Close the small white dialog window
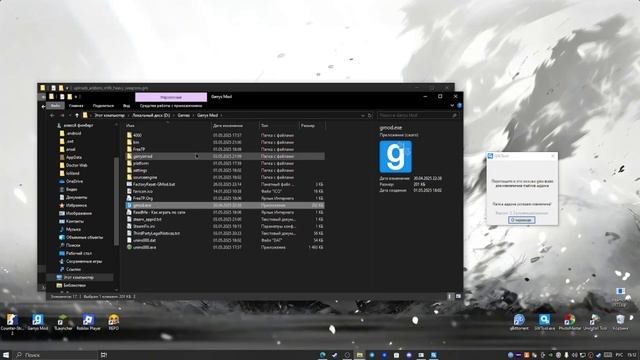 click(x=553, y=156)
